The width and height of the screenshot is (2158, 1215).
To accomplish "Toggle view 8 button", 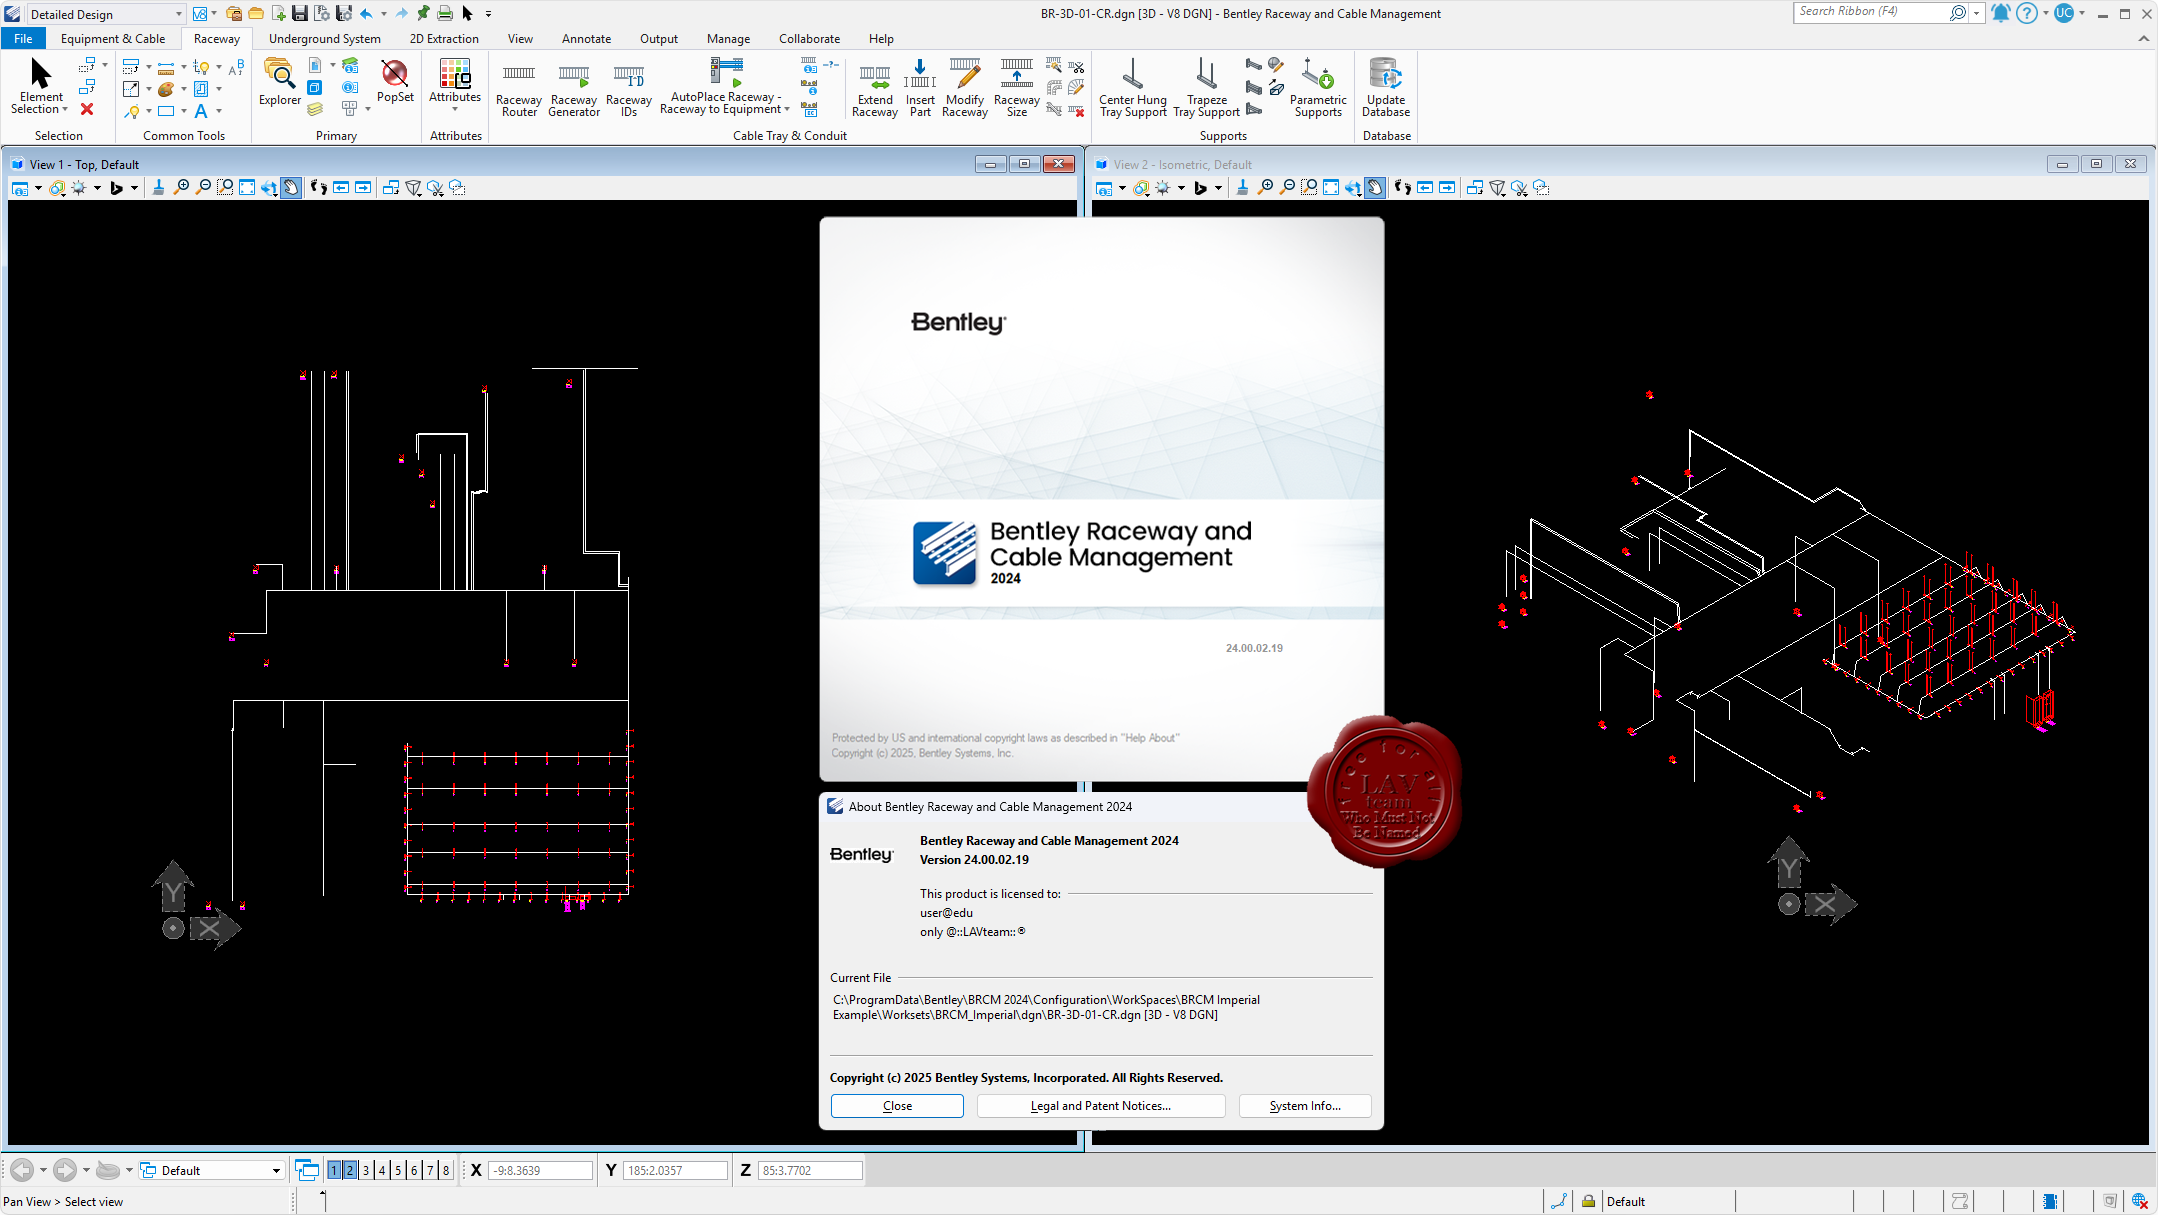I will click(x=446, y=1170).
